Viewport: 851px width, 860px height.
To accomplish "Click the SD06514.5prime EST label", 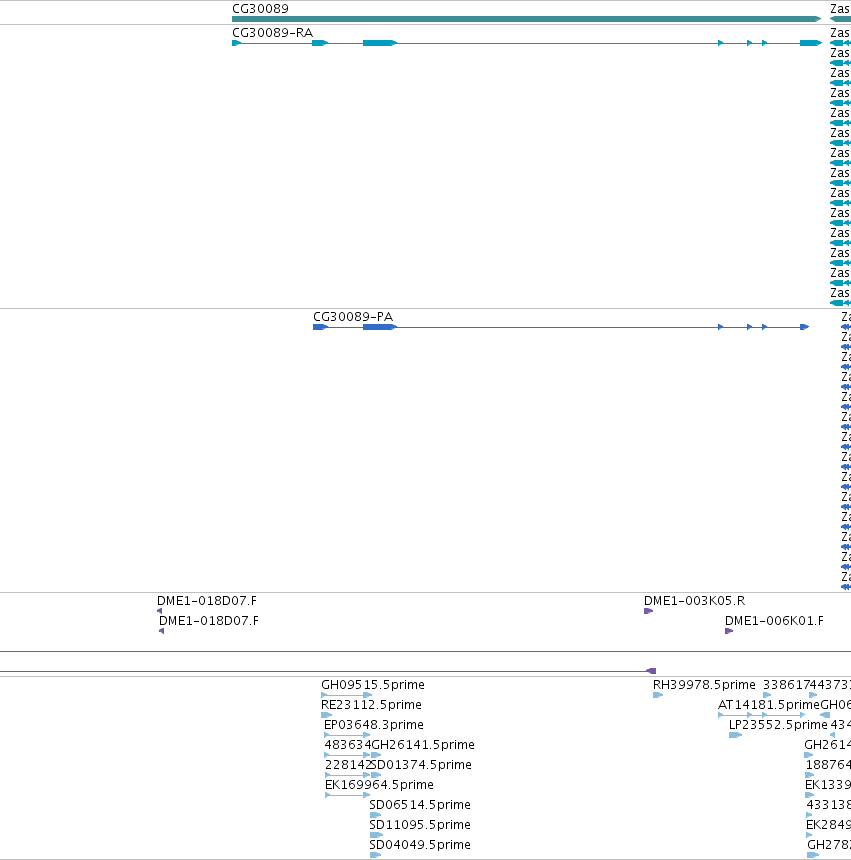I will coord(419,805).
